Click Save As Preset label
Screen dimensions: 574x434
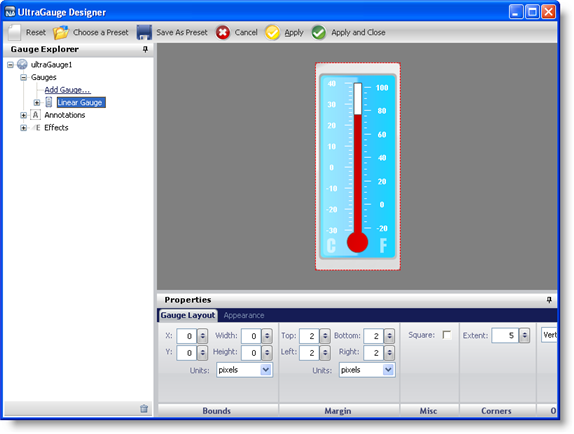182,32
